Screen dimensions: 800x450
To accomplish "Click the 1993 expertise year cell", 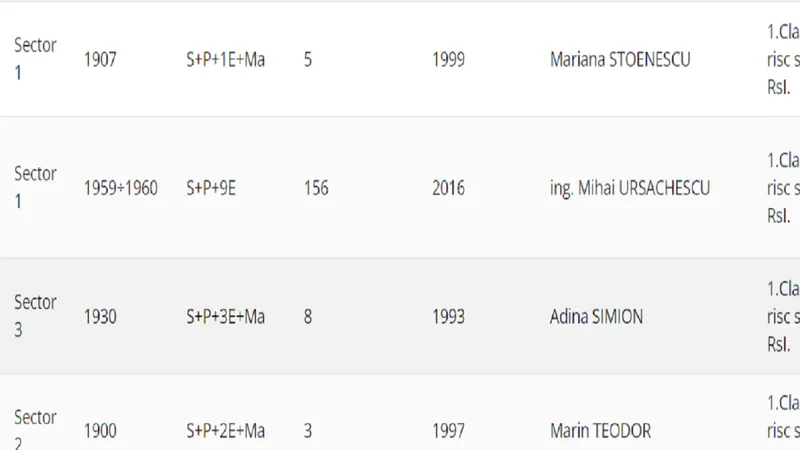I will pos(448,317).
